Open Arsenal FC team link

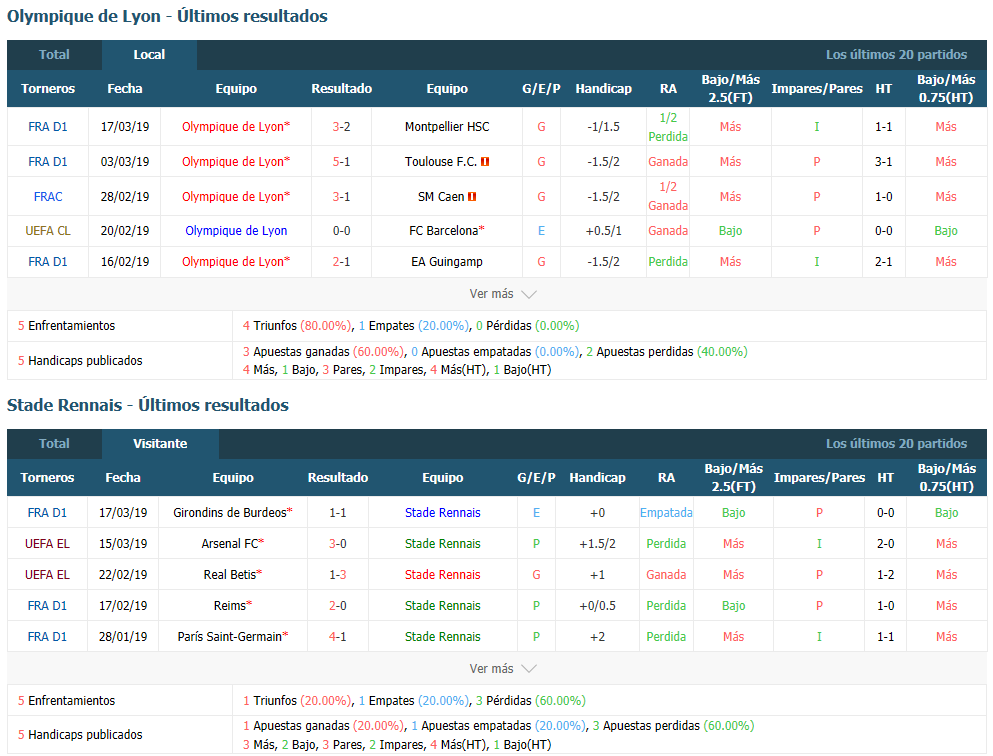tap(230, 543)
